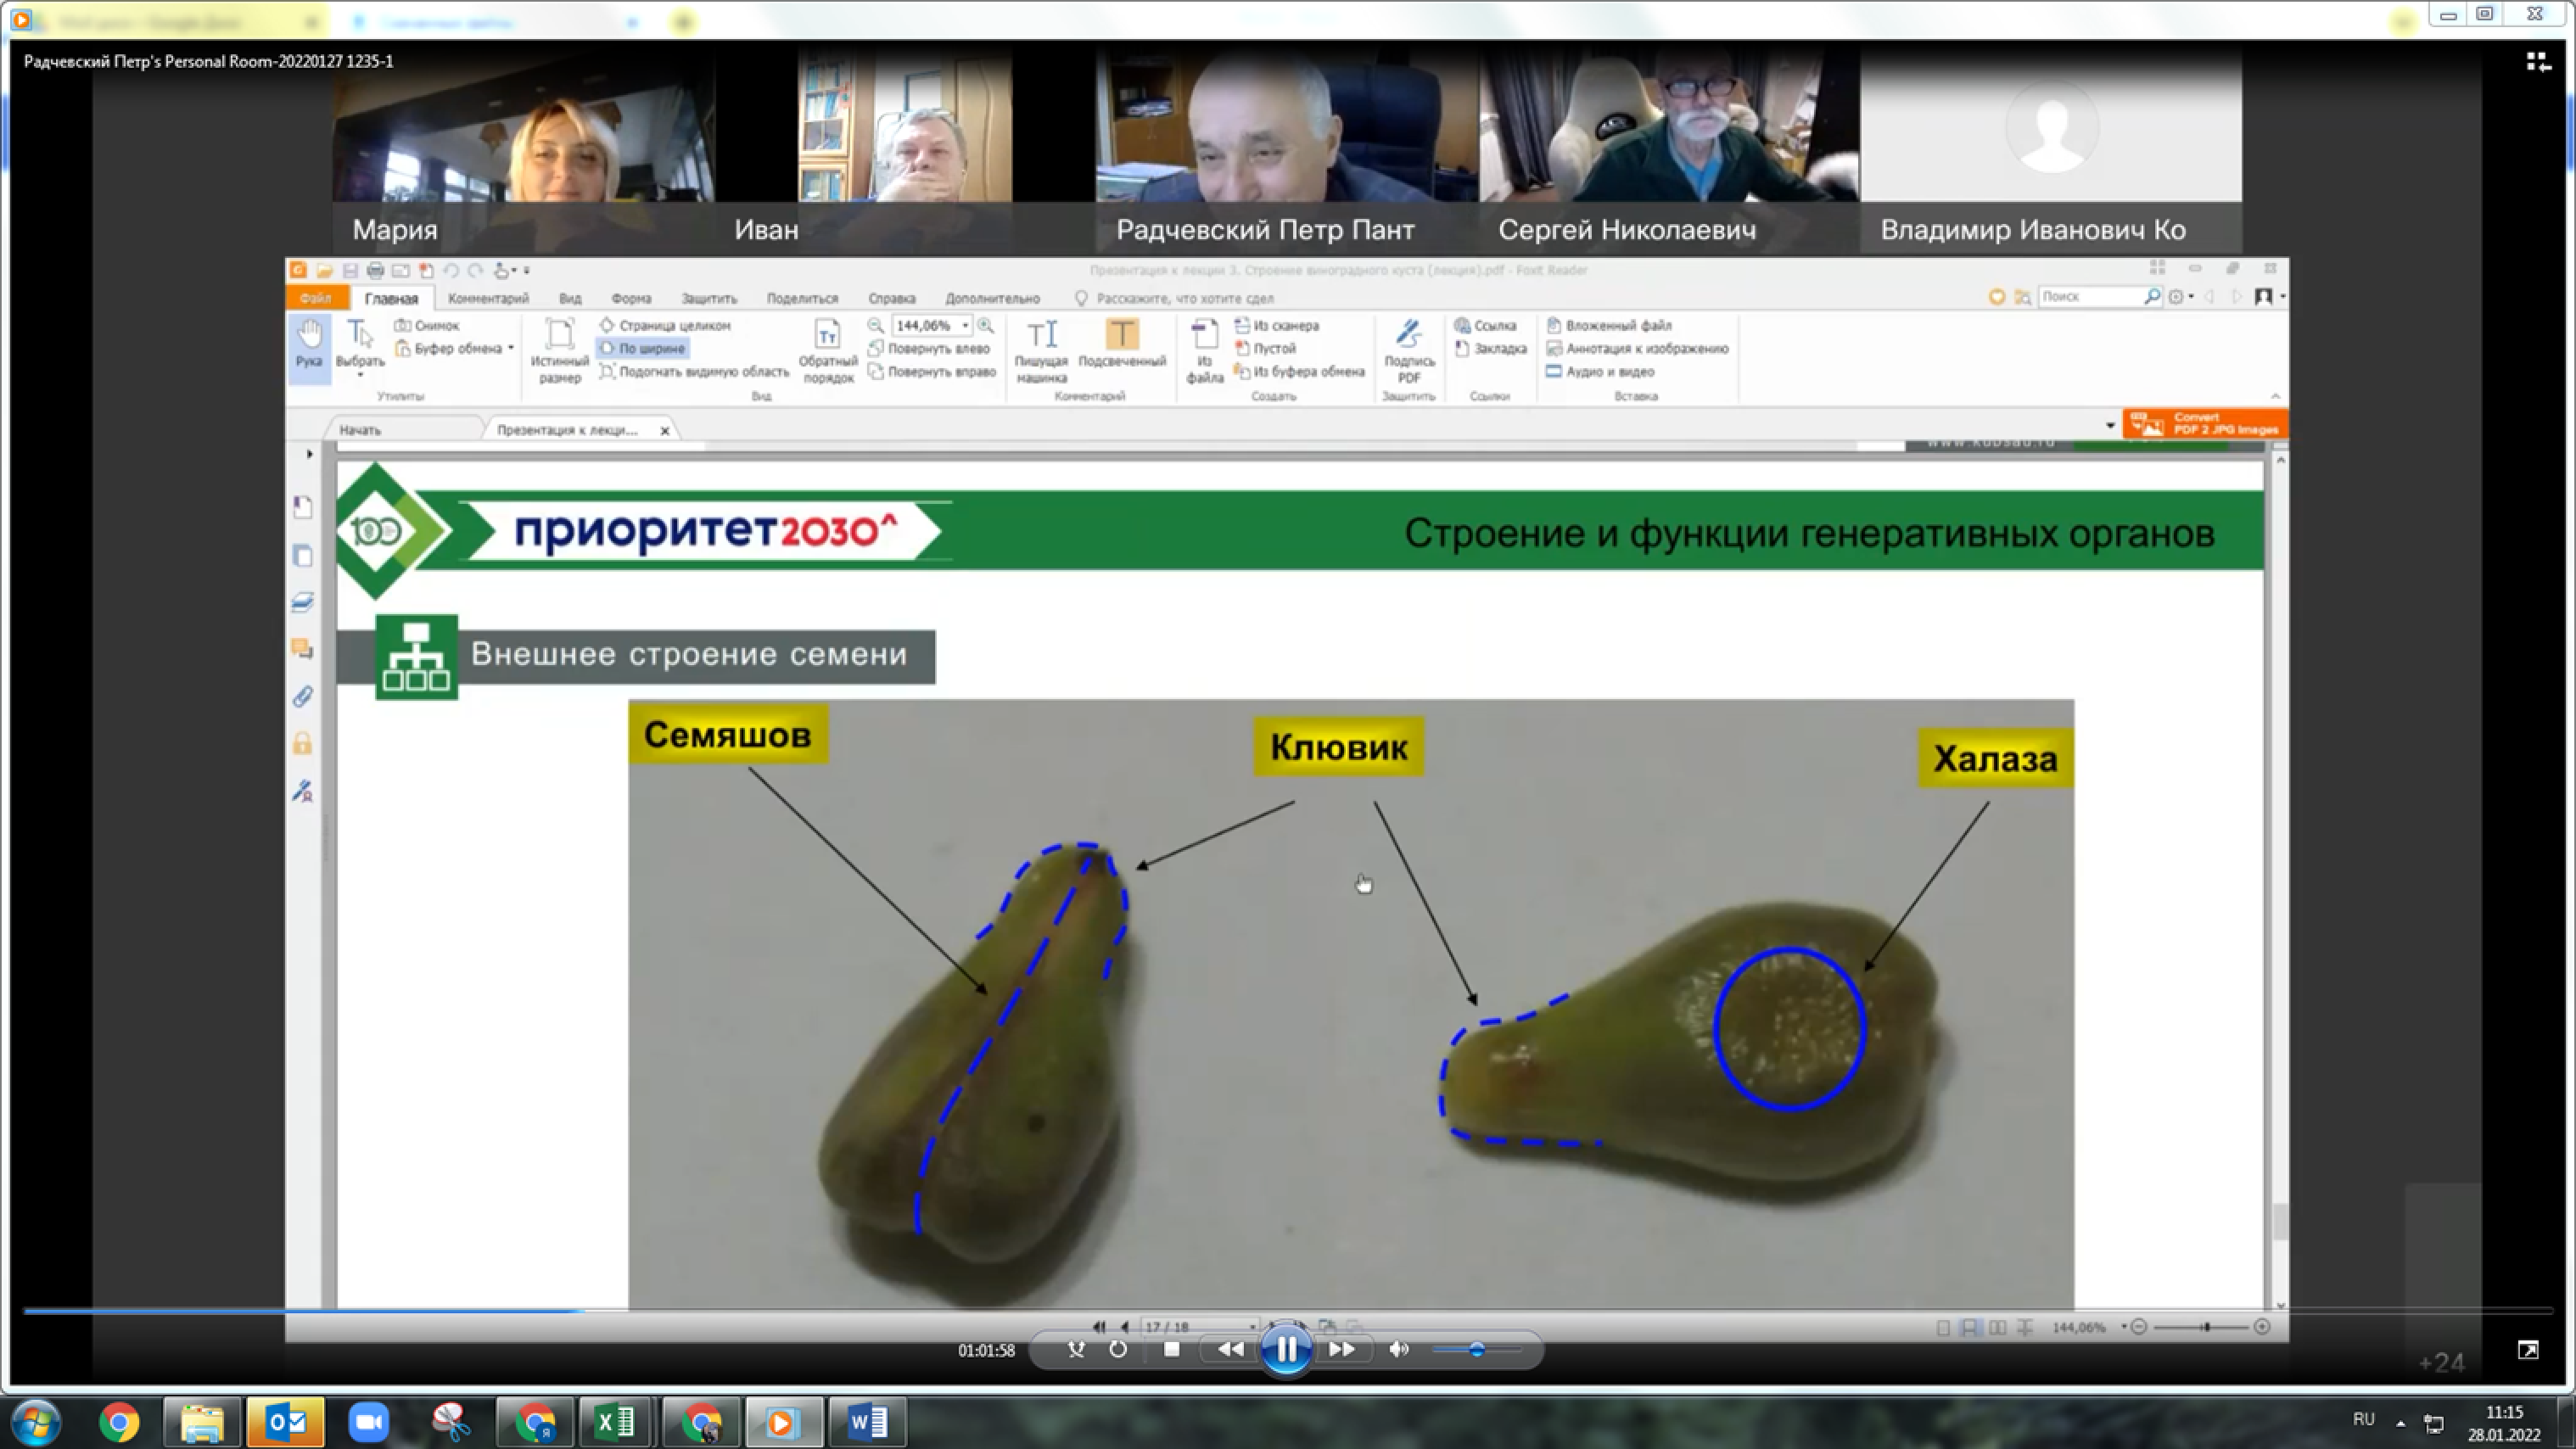Image resolution: width=2576 pixels, height=1449 pixels.
Task: Open the Файл menu
Action: click(315, 298)
